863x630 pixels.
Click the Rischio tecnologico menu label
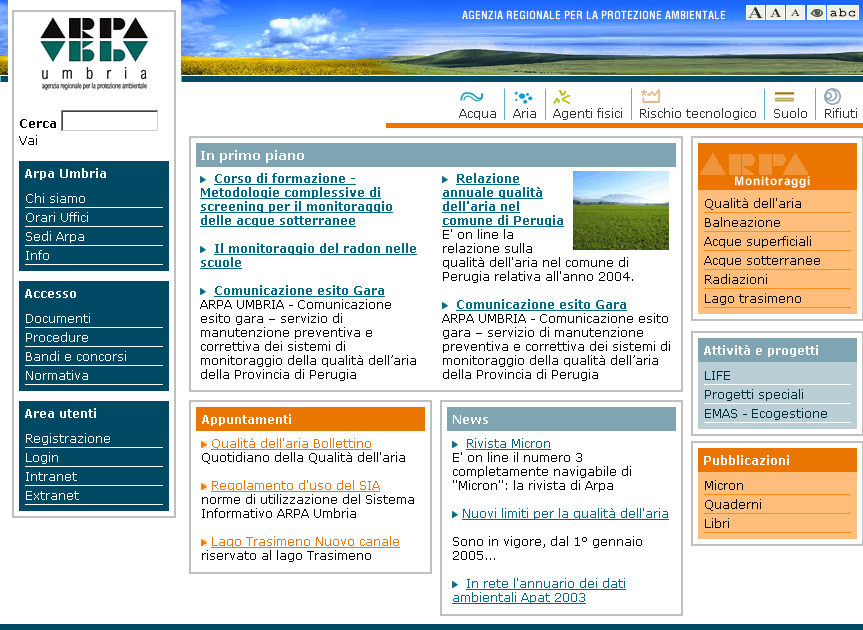click(x=697, y=113)
